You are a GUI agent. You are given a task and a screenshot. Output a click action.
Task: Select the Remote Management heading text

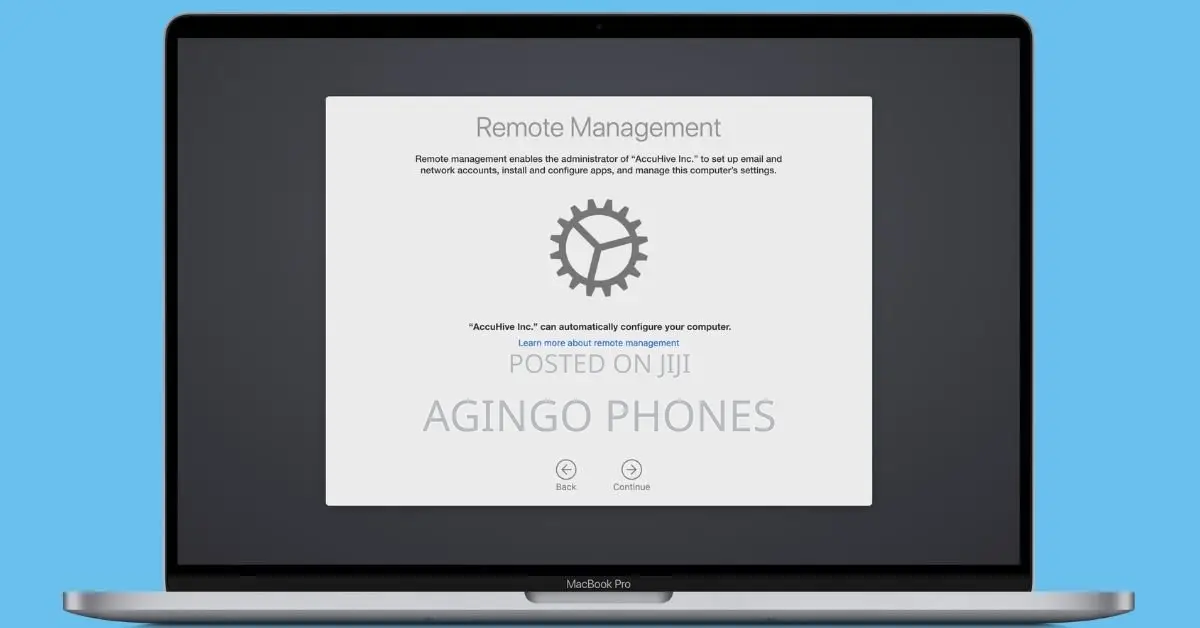click(598, 128)
